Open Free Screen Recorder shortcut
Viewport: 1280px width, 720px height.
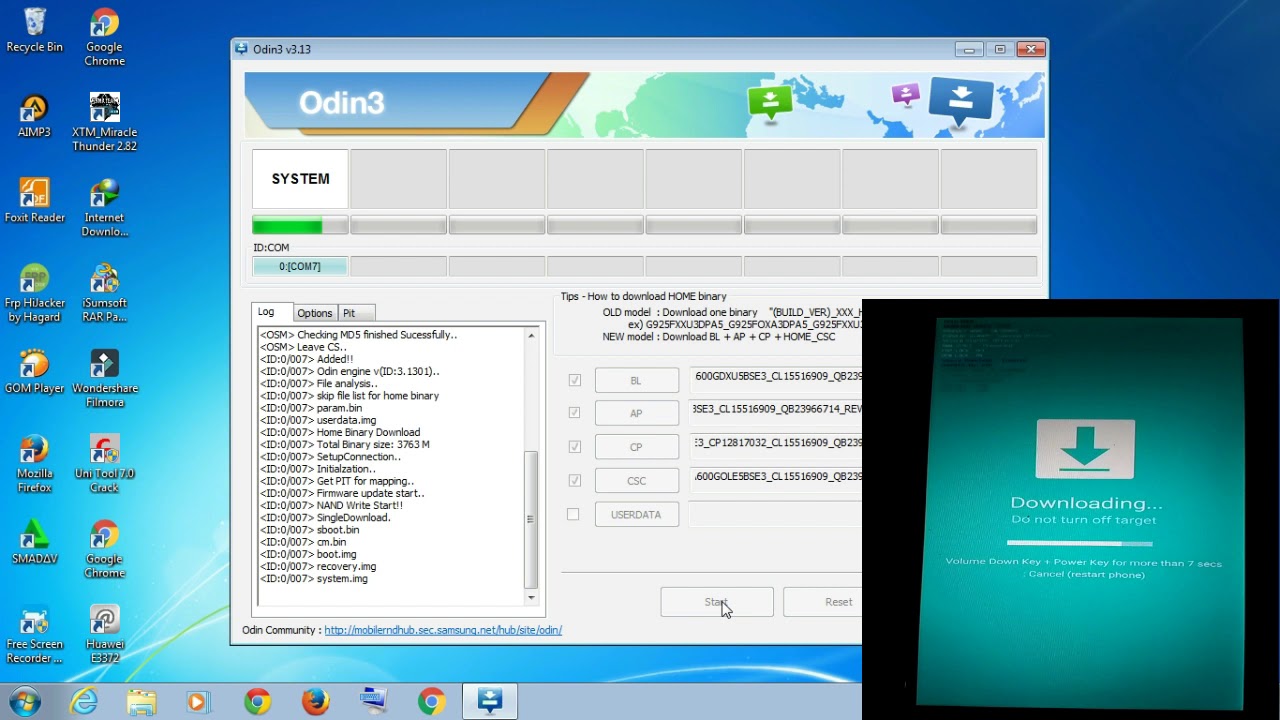click(x=34, y=635)
